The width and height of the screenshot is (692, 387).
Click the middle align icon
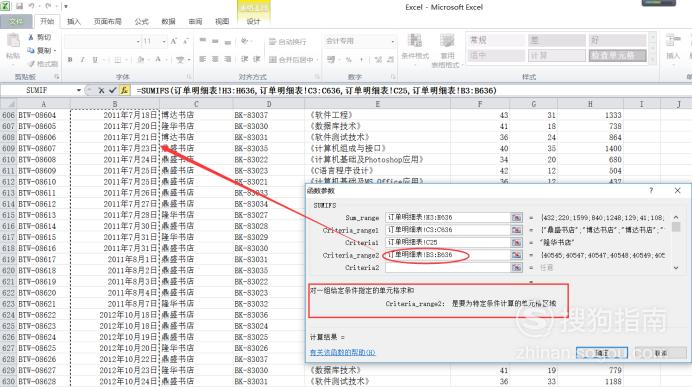215,41
